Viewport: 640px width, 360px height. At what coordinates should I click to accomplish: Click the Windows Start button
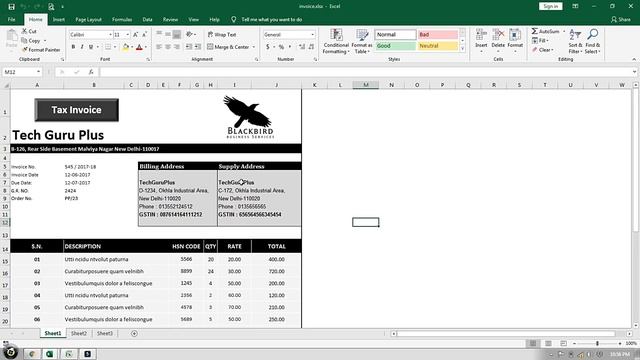pos(10,353)
